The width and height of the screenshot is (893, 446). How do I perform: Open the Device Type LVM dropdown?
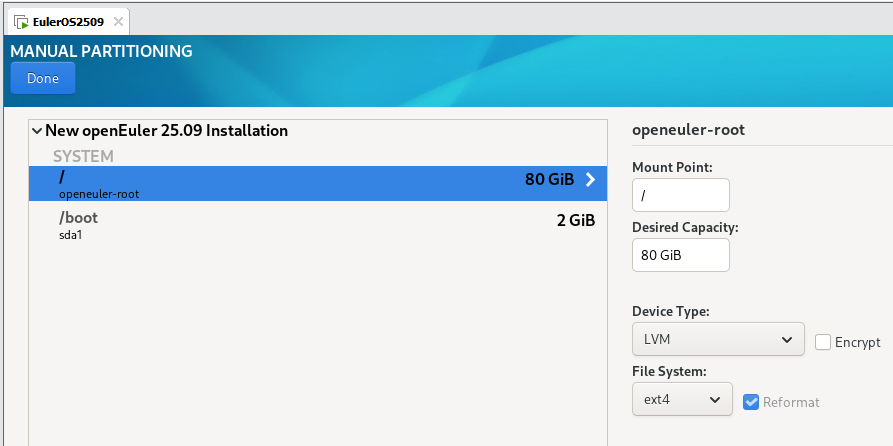pos(718,339)
